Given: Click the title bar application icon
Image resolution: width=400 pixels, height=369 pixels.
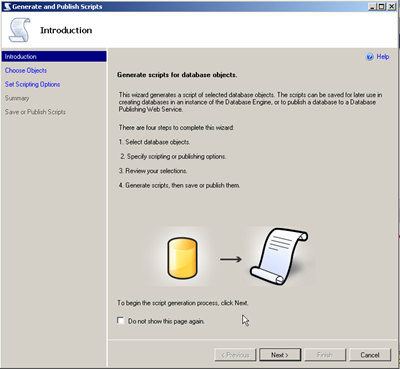Looking at the screenshot, I should tap(7, 6).
